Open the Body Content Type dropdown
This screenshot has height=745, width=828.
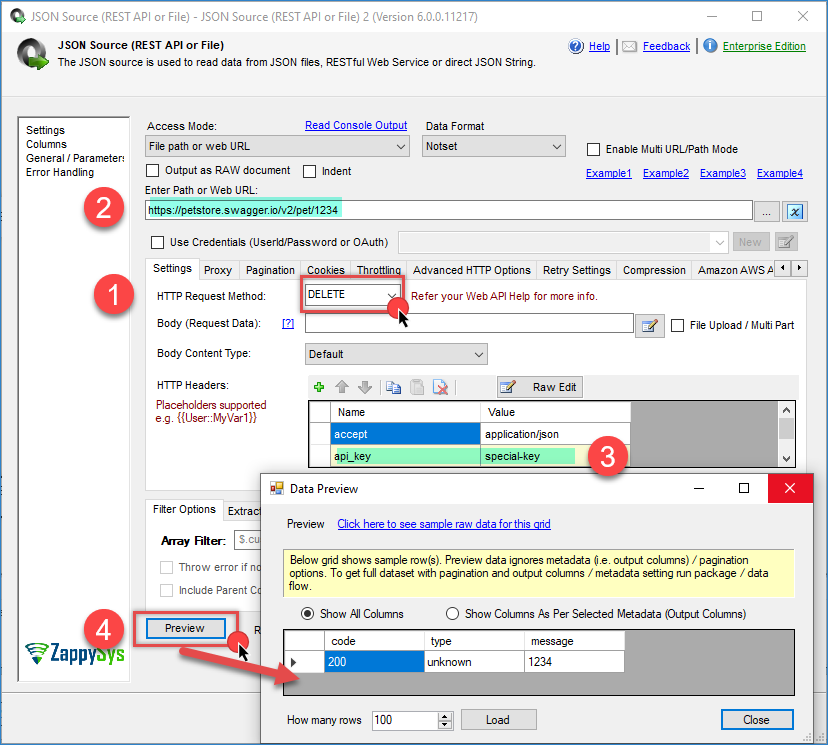click(x=395, y=354)
